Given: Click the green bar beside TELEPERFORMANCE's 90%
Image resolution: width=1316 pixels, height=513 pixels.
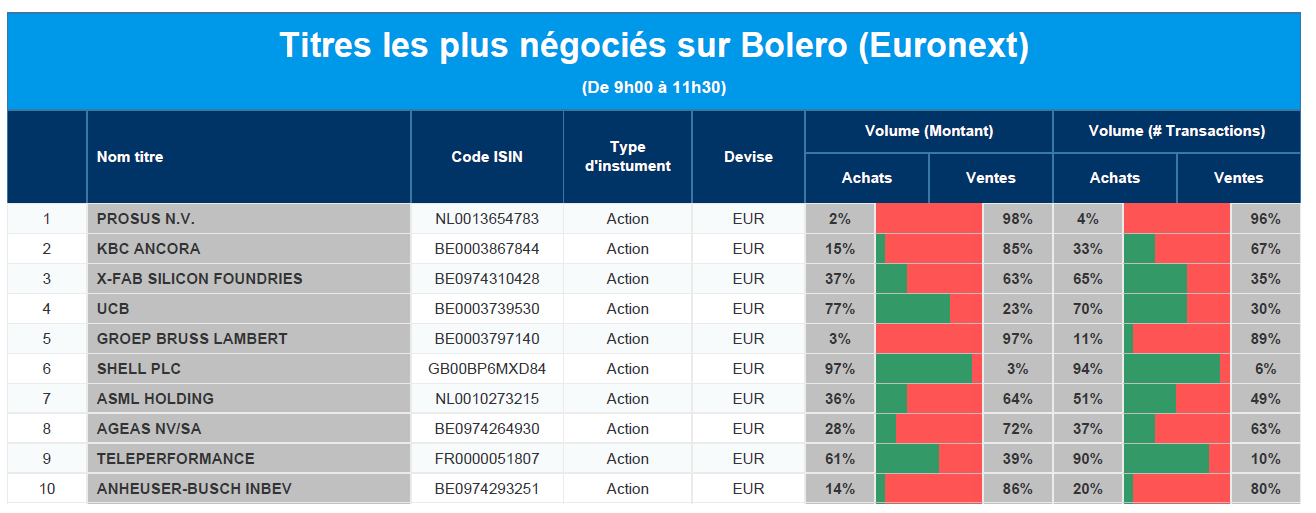Looking at the screenshot, I should point(1166,459).
